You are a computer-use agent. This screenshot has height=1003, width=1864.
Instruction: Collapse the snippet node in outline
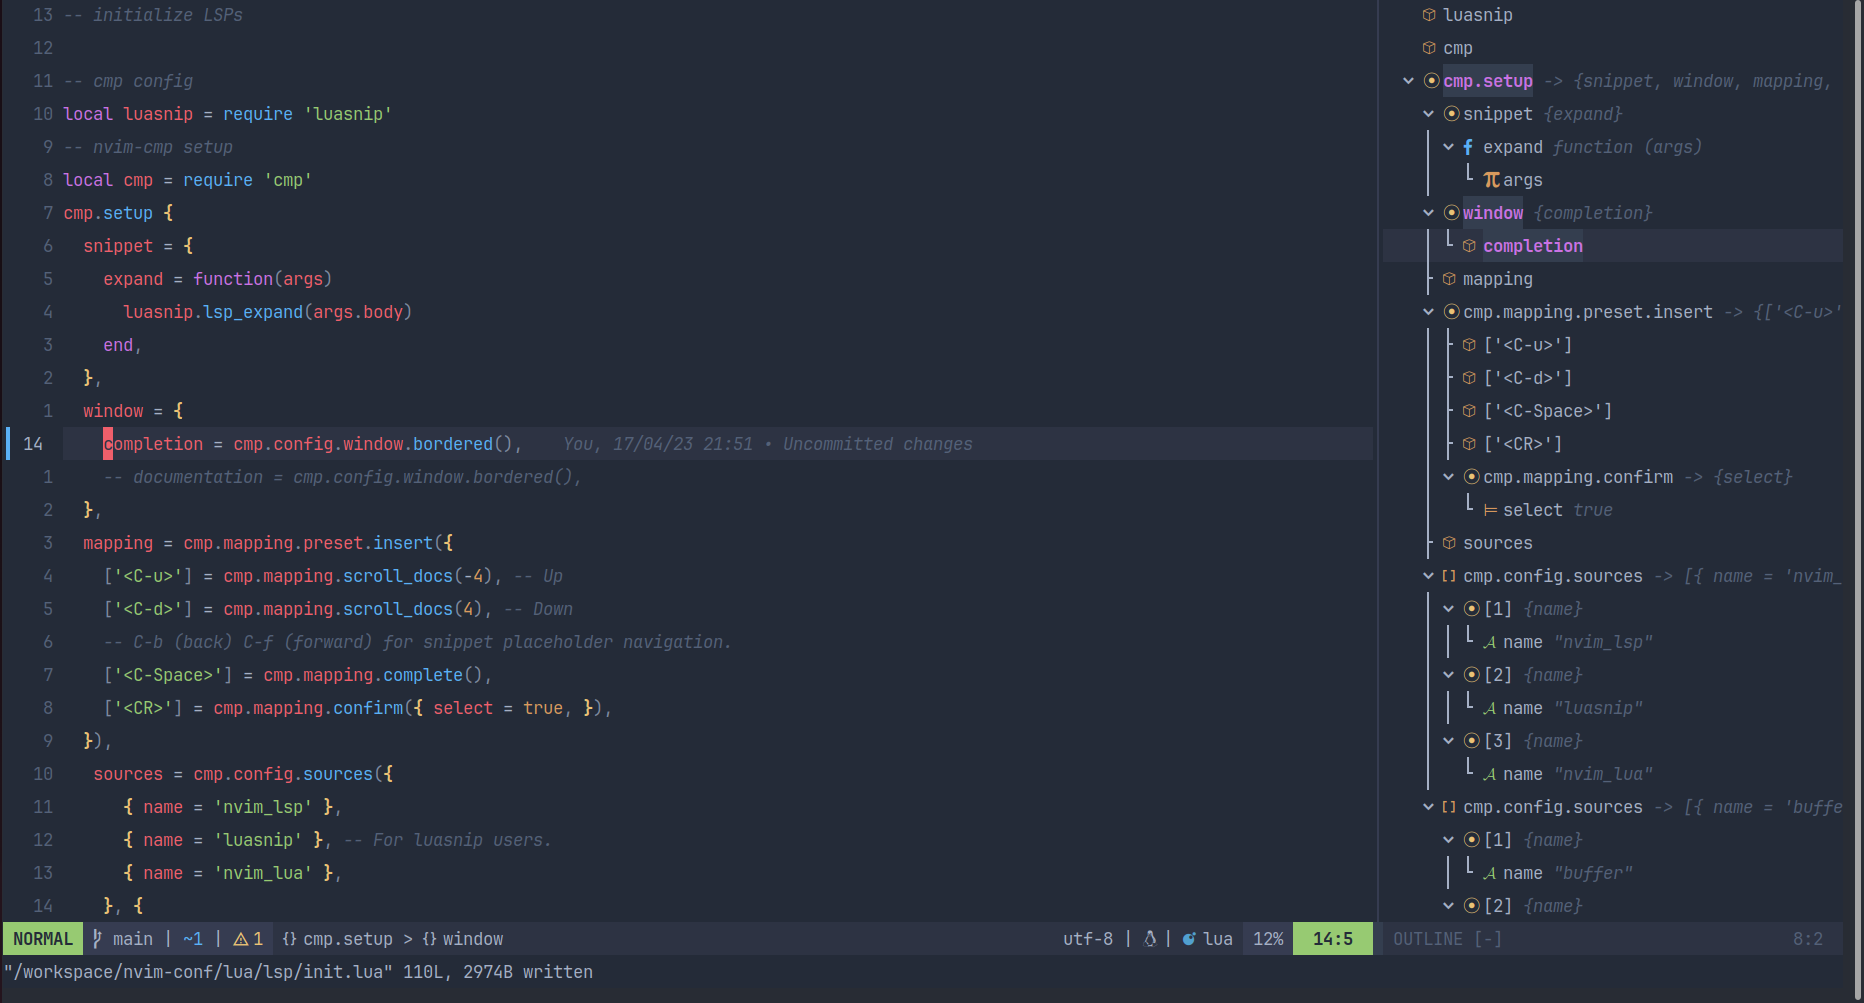[1429, 113]
